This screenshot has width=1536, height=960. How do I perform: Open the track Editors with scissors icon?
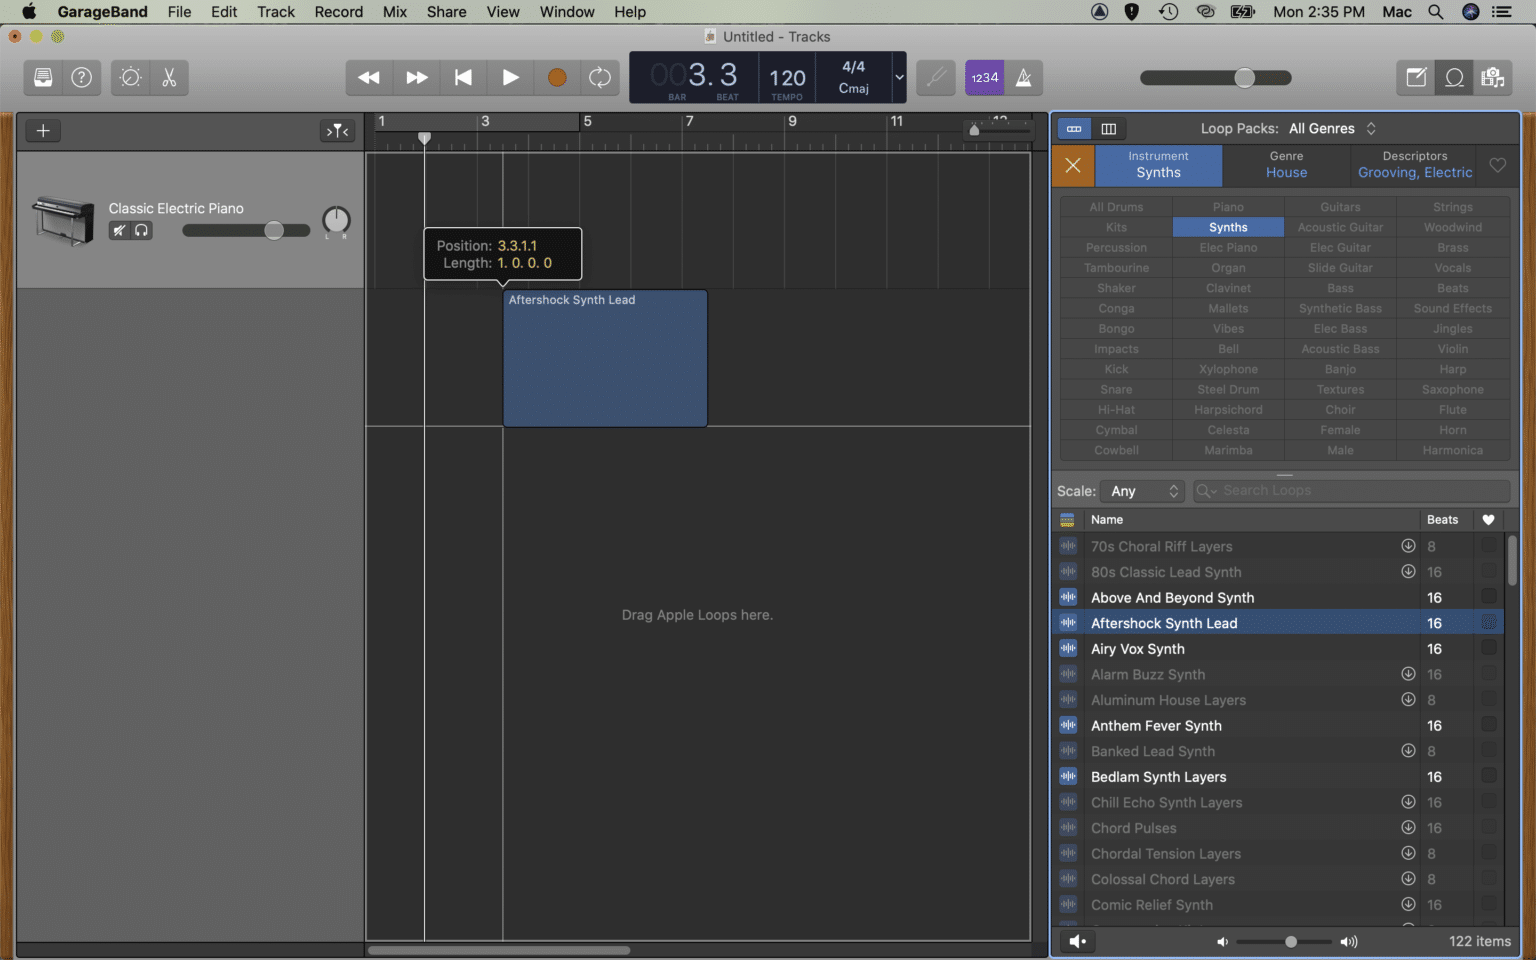click(169, 77)
